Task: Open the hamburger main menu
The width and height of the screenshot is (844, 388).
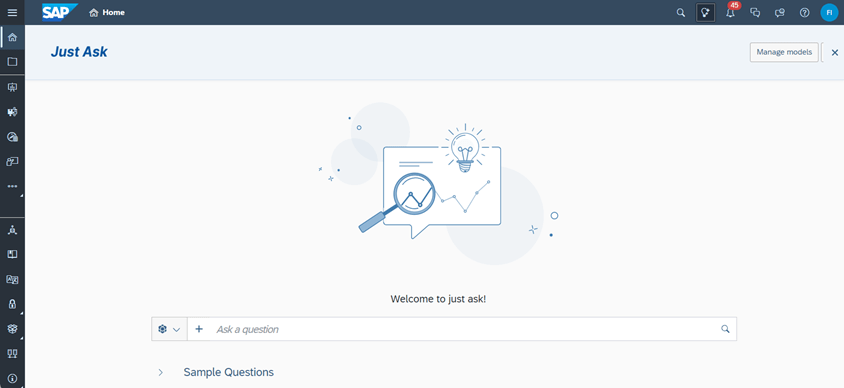Action: tap(12, 12)
